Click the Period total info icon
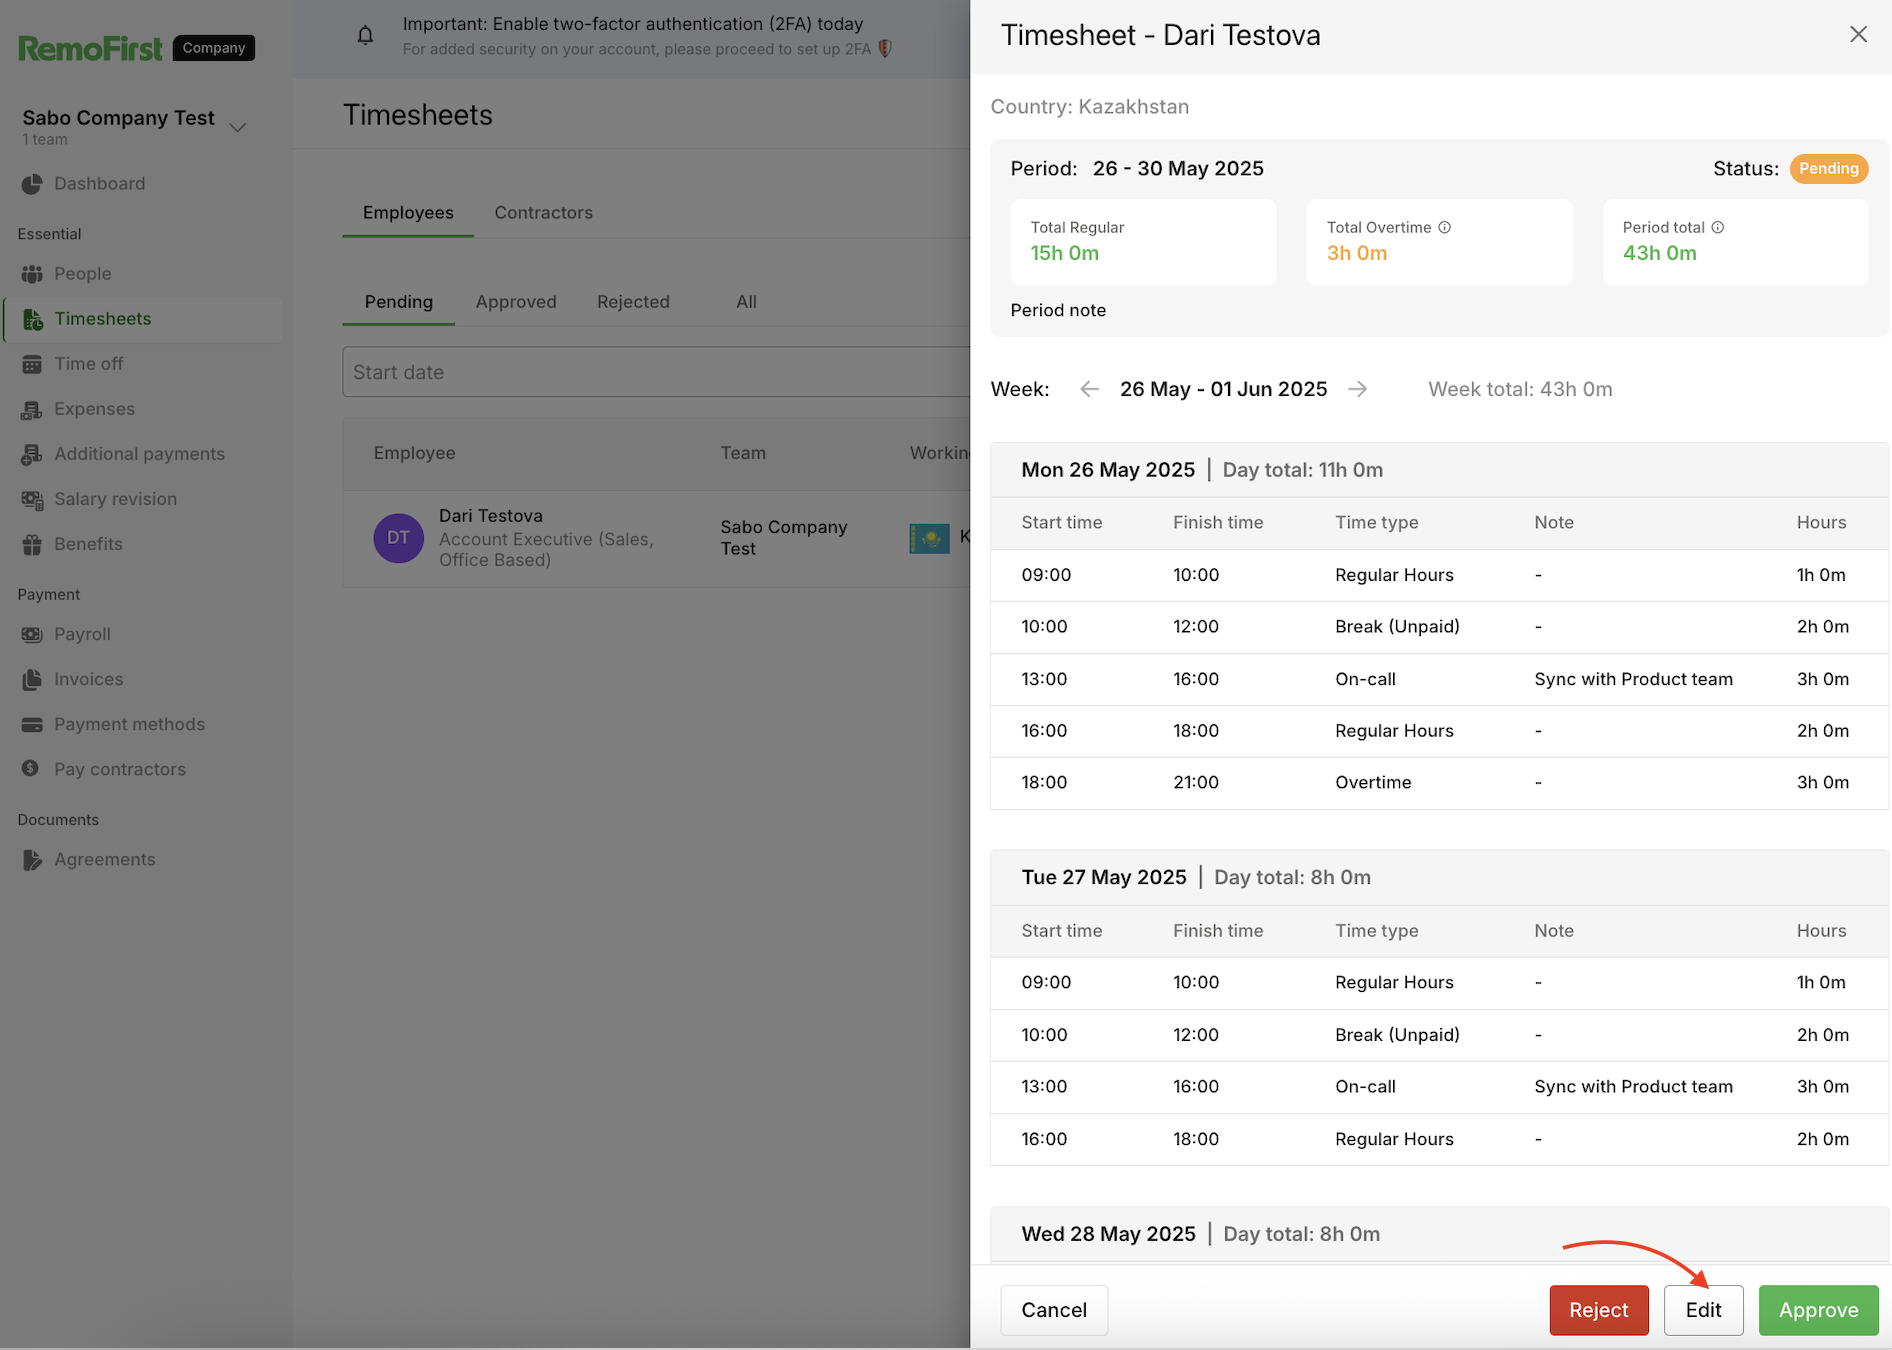 [x=1718, y=228]
